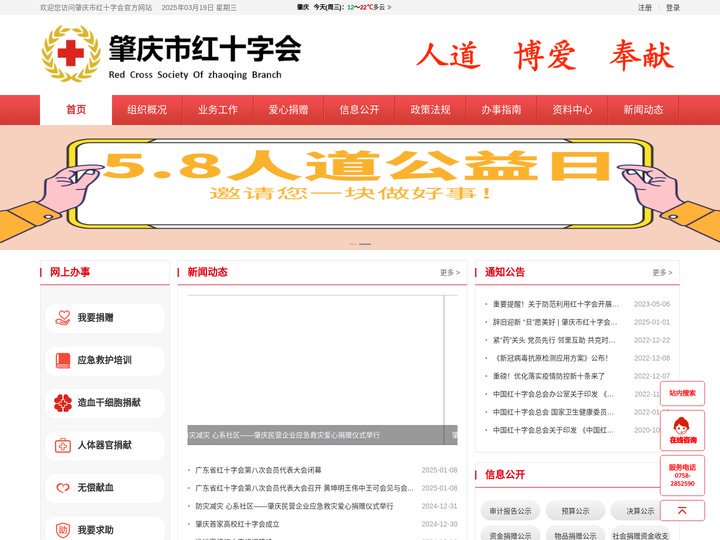Click the news slideshow caption bar
This screenshot has height=540, width=720.
coord(322,435)
